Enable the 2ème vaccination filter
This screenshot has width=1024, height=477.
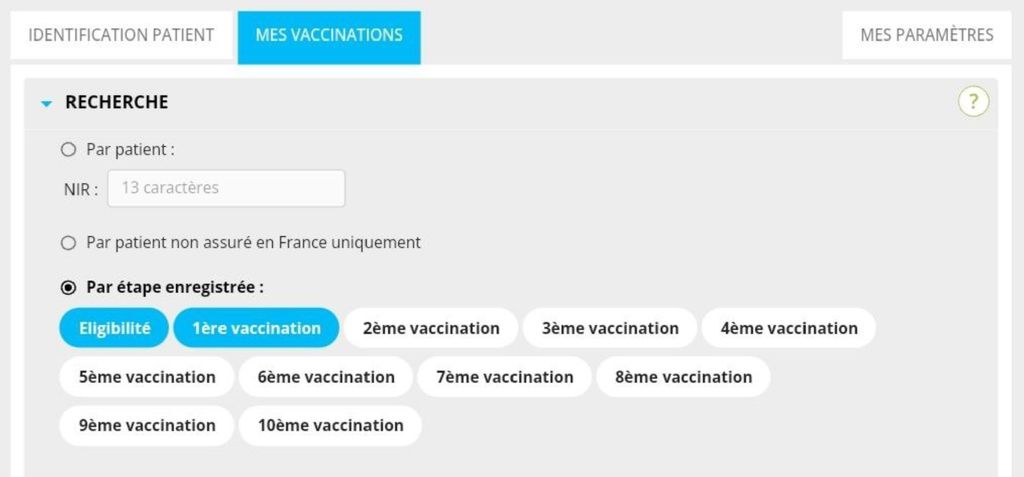click(431, 328)
